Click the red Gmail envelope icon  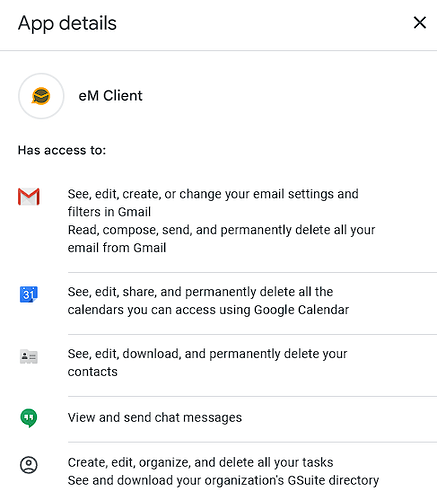click(x=29, y=196)
